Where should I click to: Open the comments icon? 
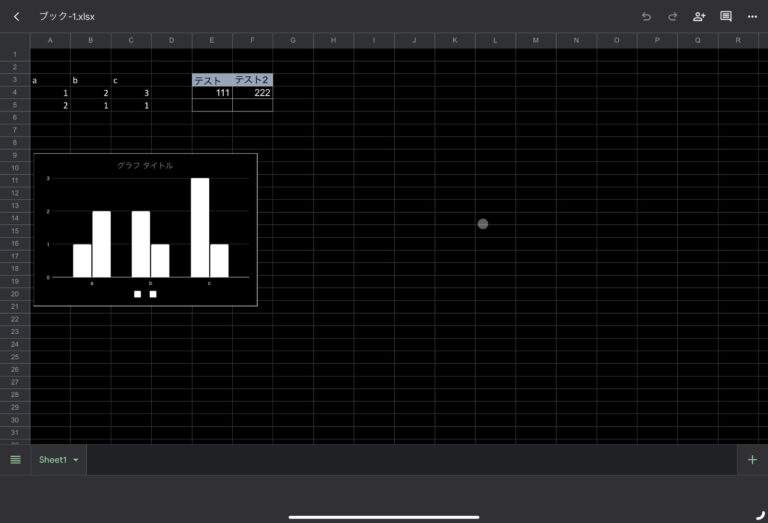tap(726, 16)
